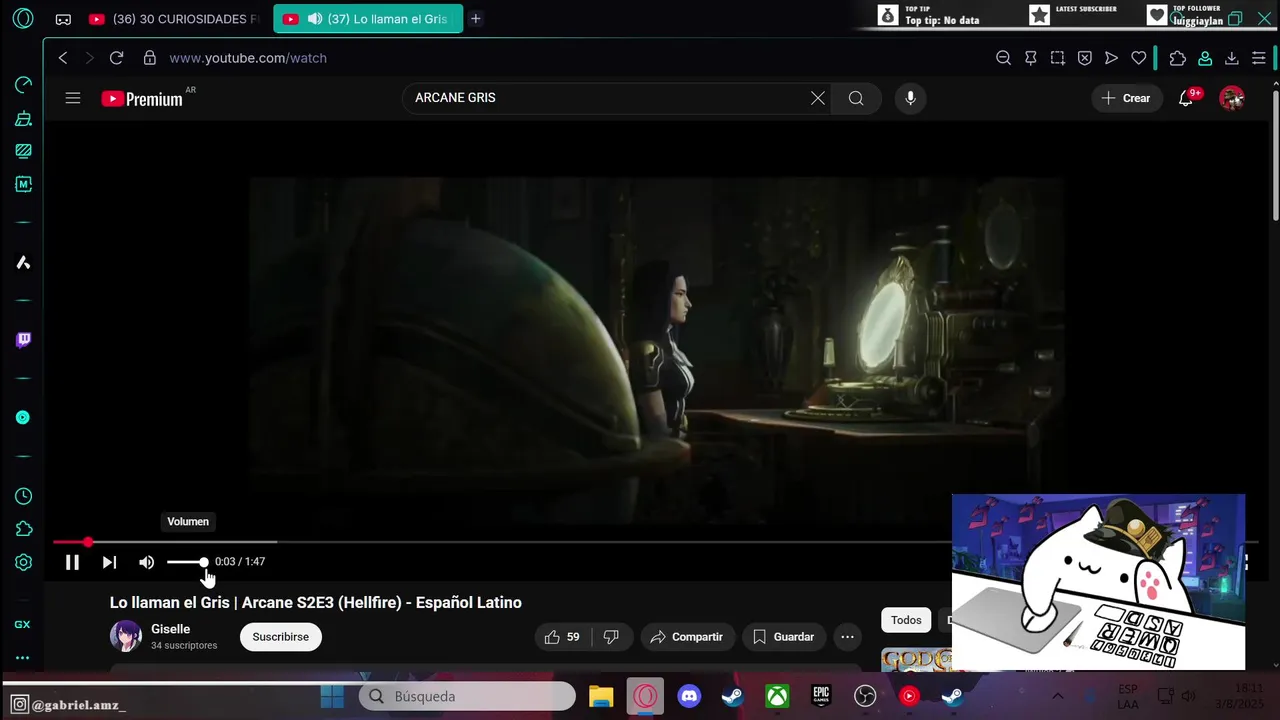Screen dimensions: 1280x720
Task: Click the Compartir share button
Action: (x=687, y=637)
